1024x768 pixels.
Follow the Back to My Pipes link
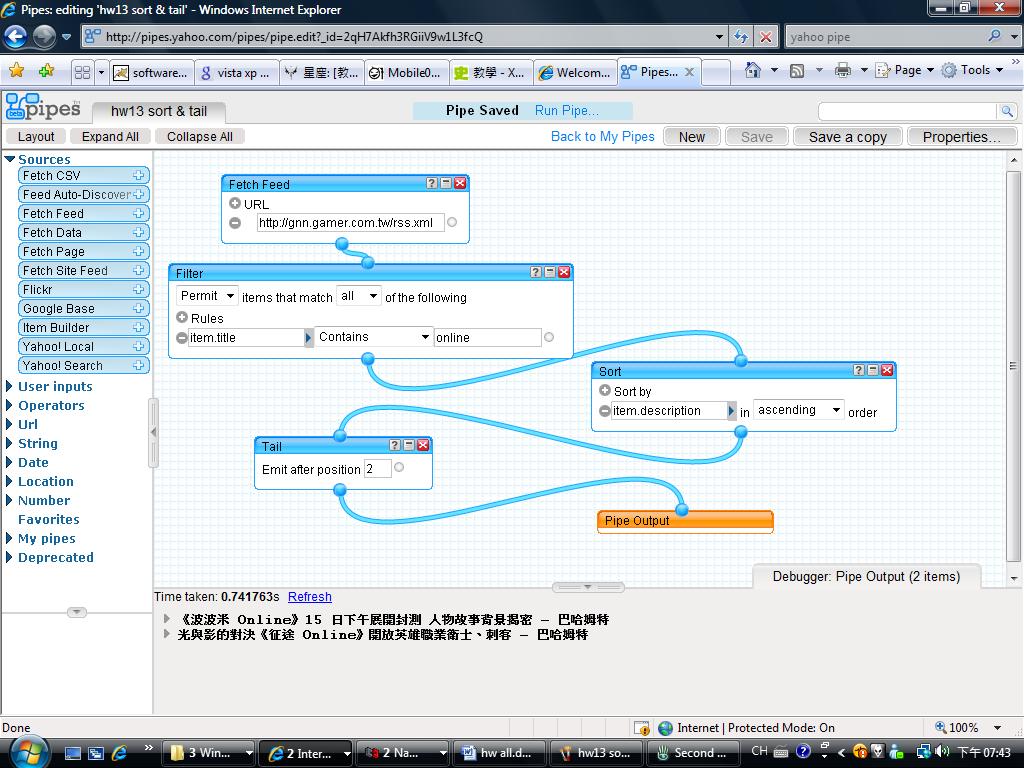point(602,136)
